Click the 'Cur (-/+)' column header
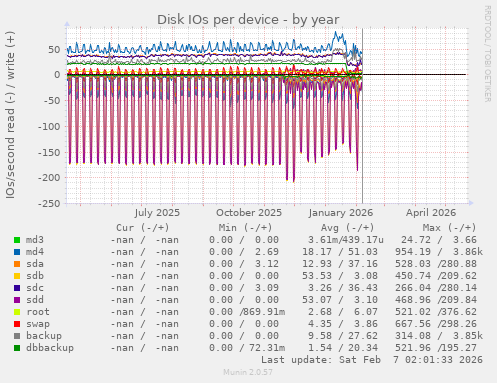 [x=143, y=228]
